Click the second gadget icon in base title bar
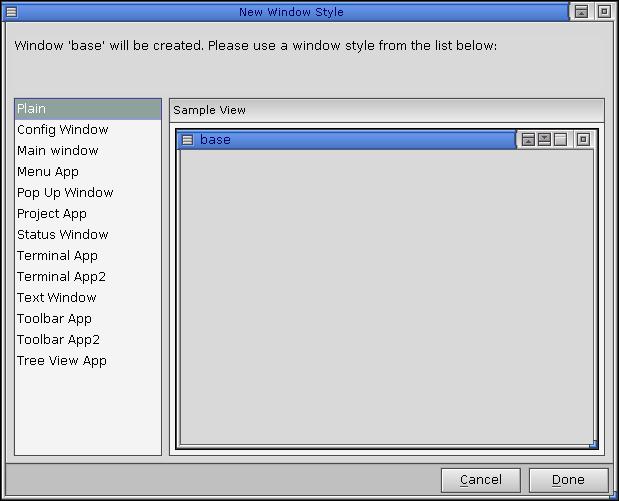The height and width of the screenshot is (501, 619). tap(544, 140)
